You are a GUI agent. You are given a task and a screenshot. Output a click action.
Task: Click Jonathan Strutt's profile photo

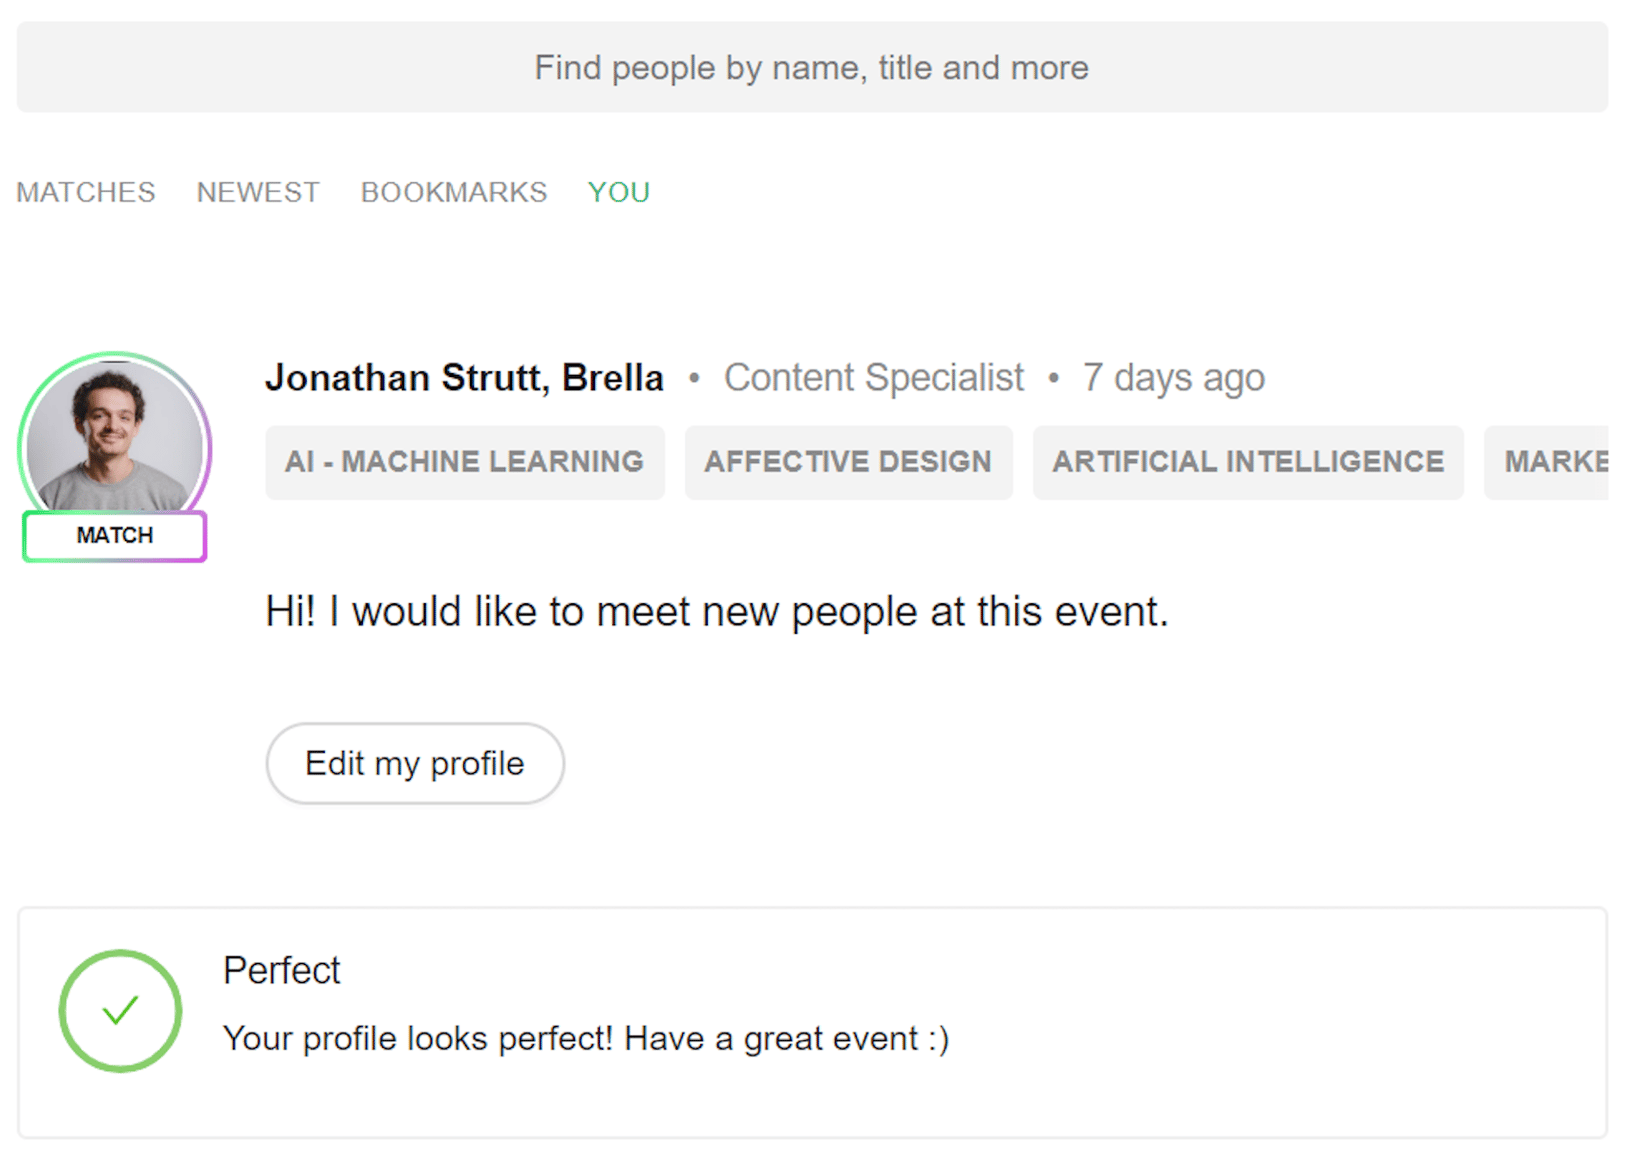(114, 436)
